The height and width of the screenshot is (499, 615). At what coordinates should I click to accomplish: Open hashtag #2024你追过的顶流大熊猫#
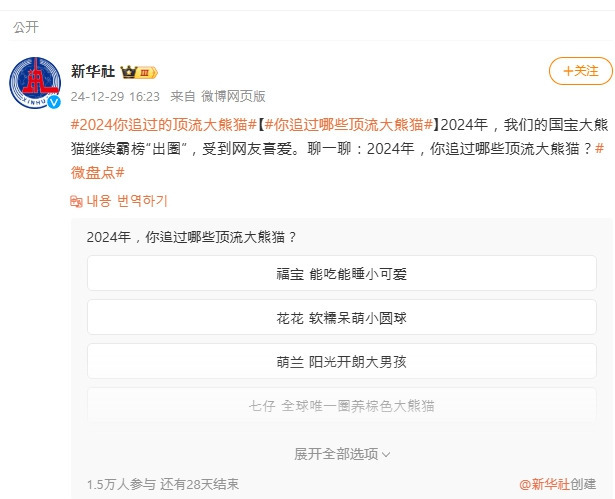point(164,125)
